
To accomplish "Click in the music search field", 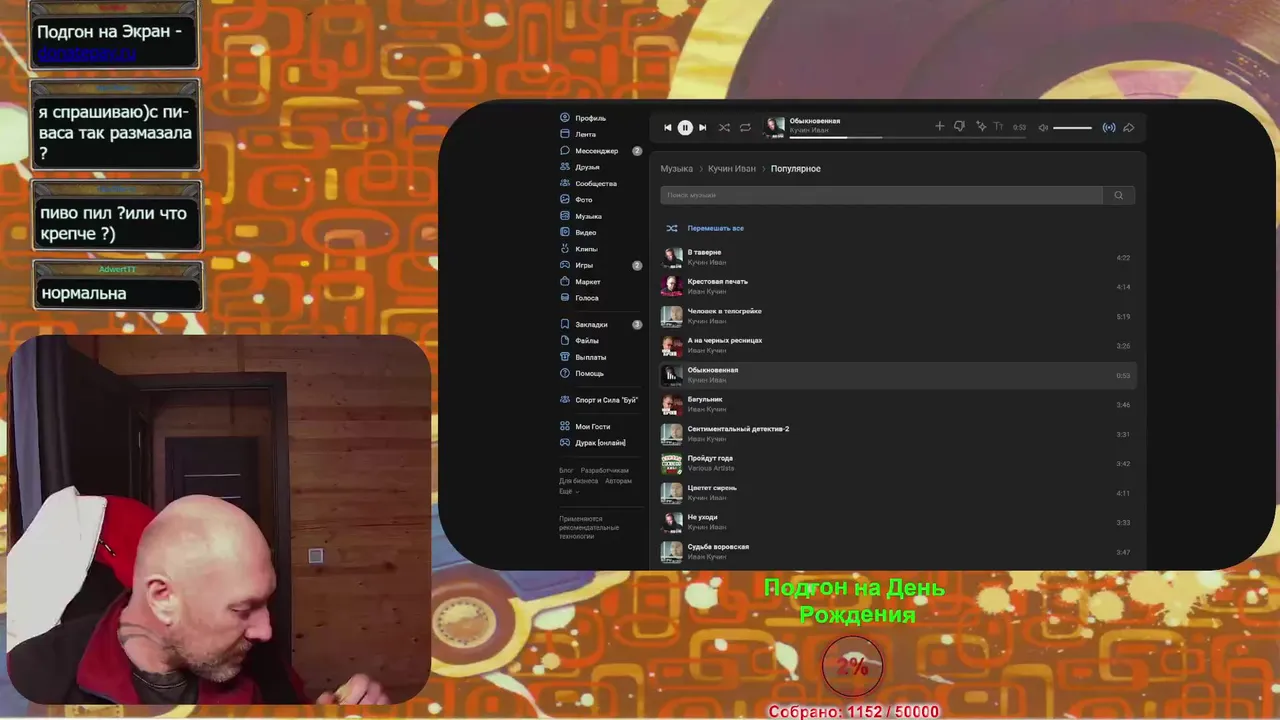I will (x=881, y=195).
